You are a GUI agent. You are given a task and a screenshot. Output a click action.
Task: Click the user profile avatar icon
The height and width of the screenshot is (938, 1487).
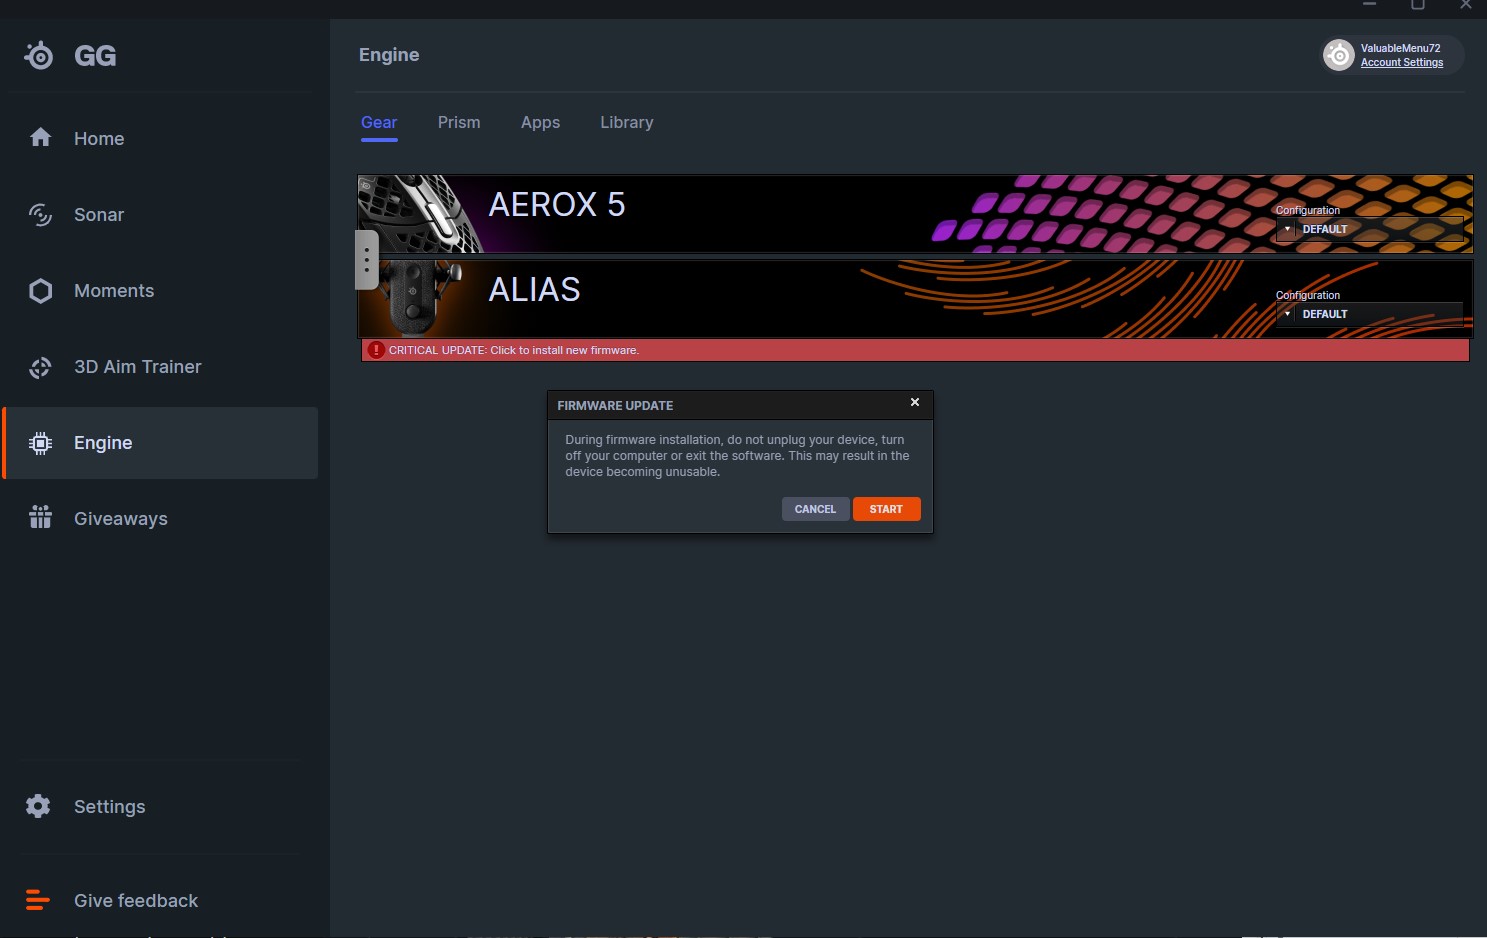(1338, 55)
